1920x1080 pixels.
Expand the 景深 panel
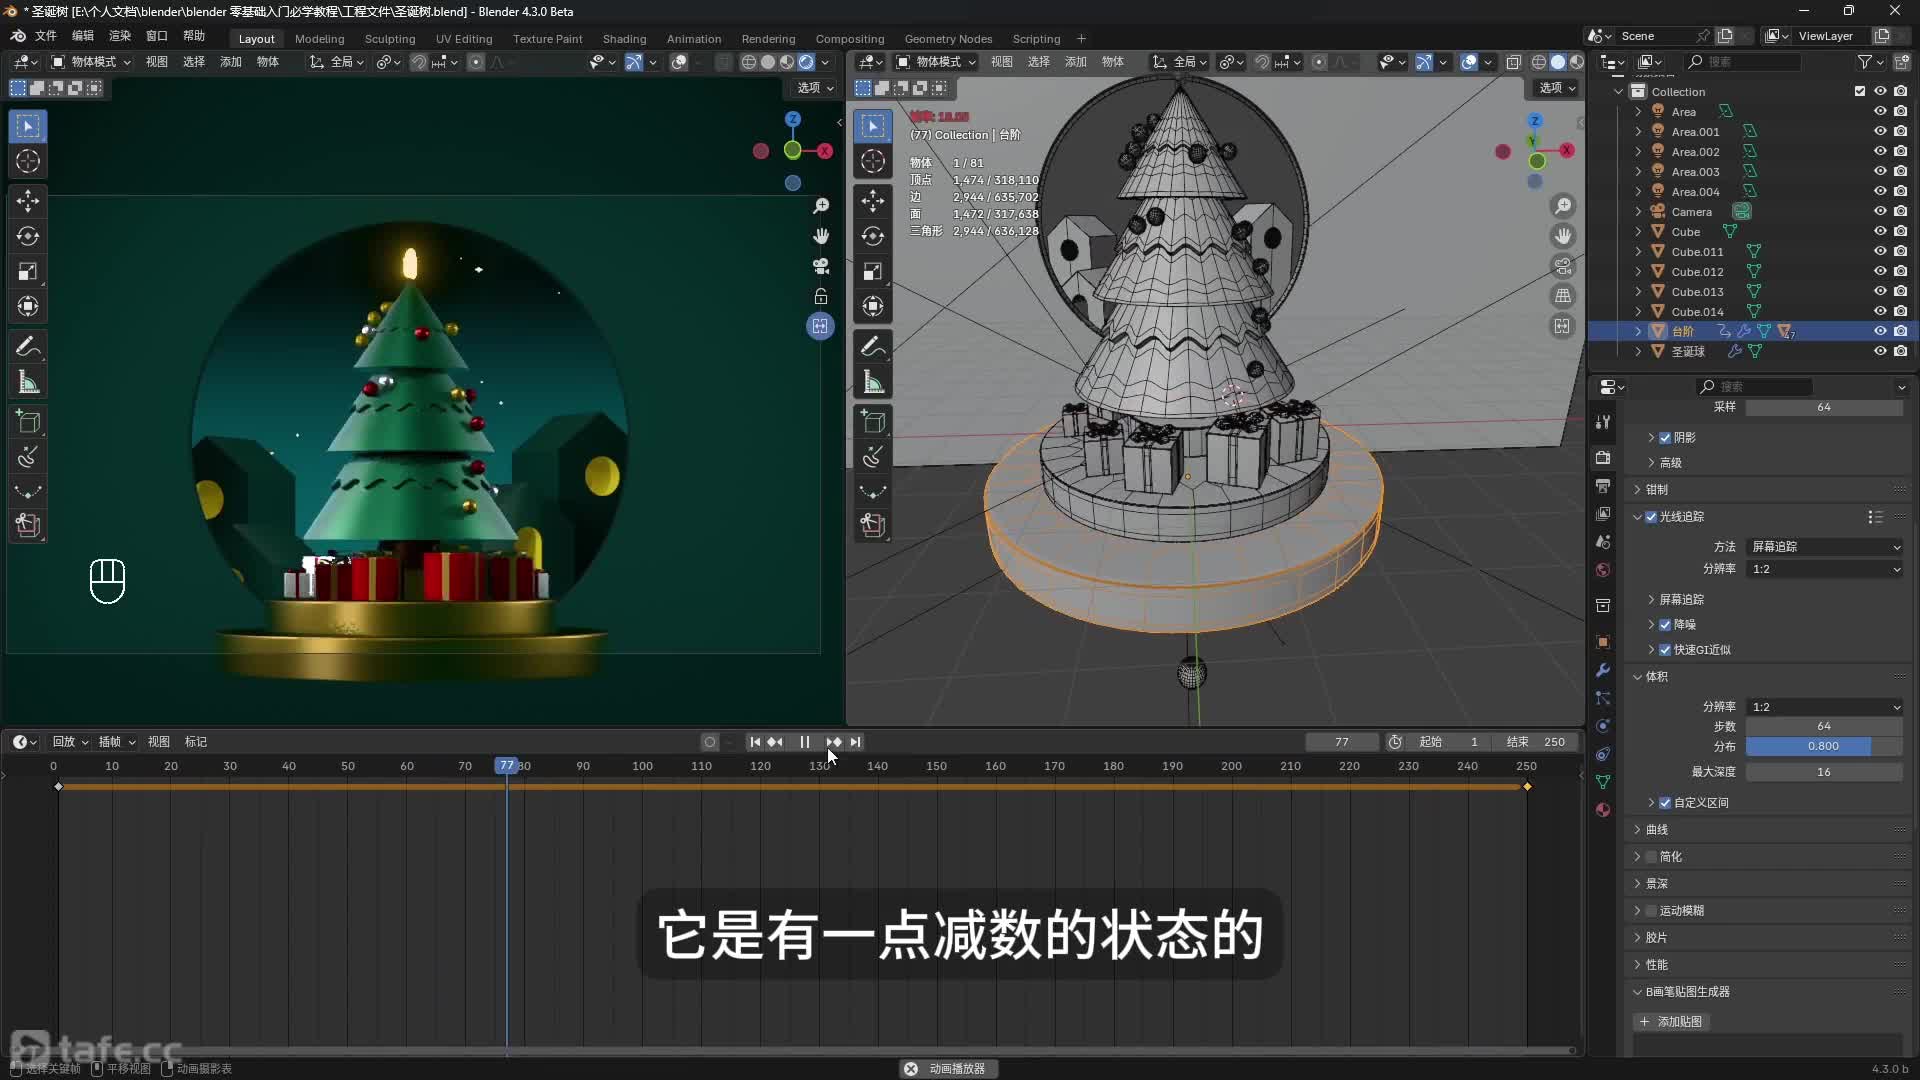tap(1657, 884)
